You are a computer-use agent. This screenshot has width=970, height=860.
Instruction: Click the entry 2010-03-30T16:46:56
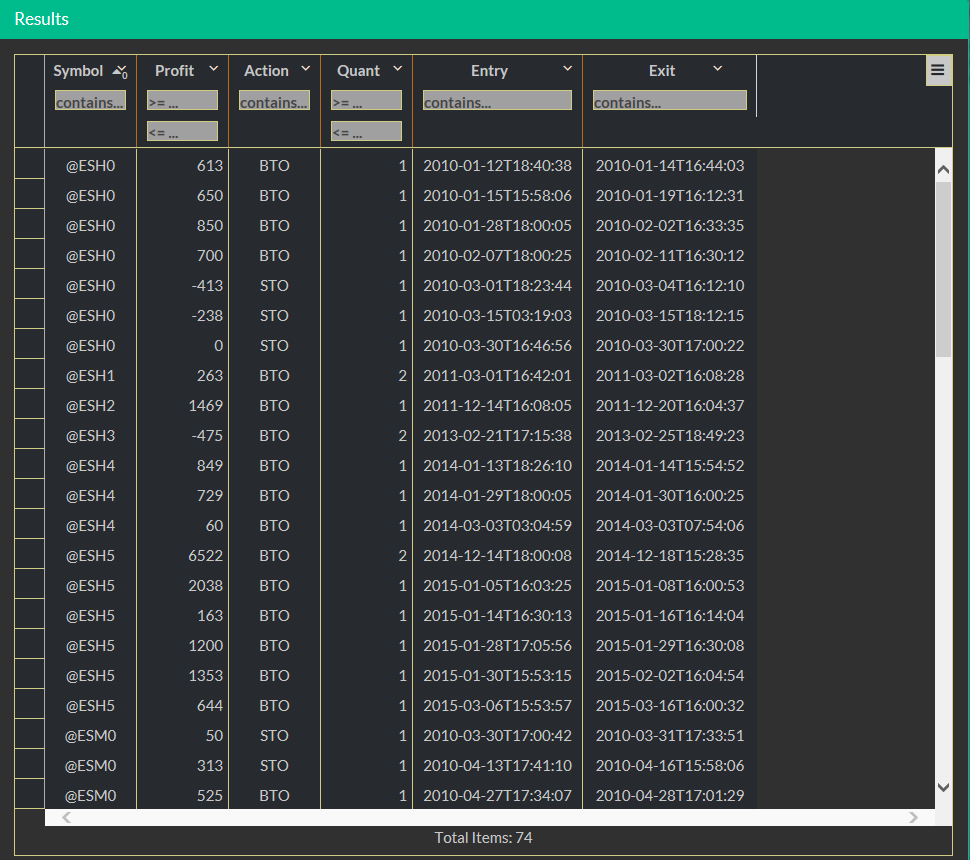497,345
